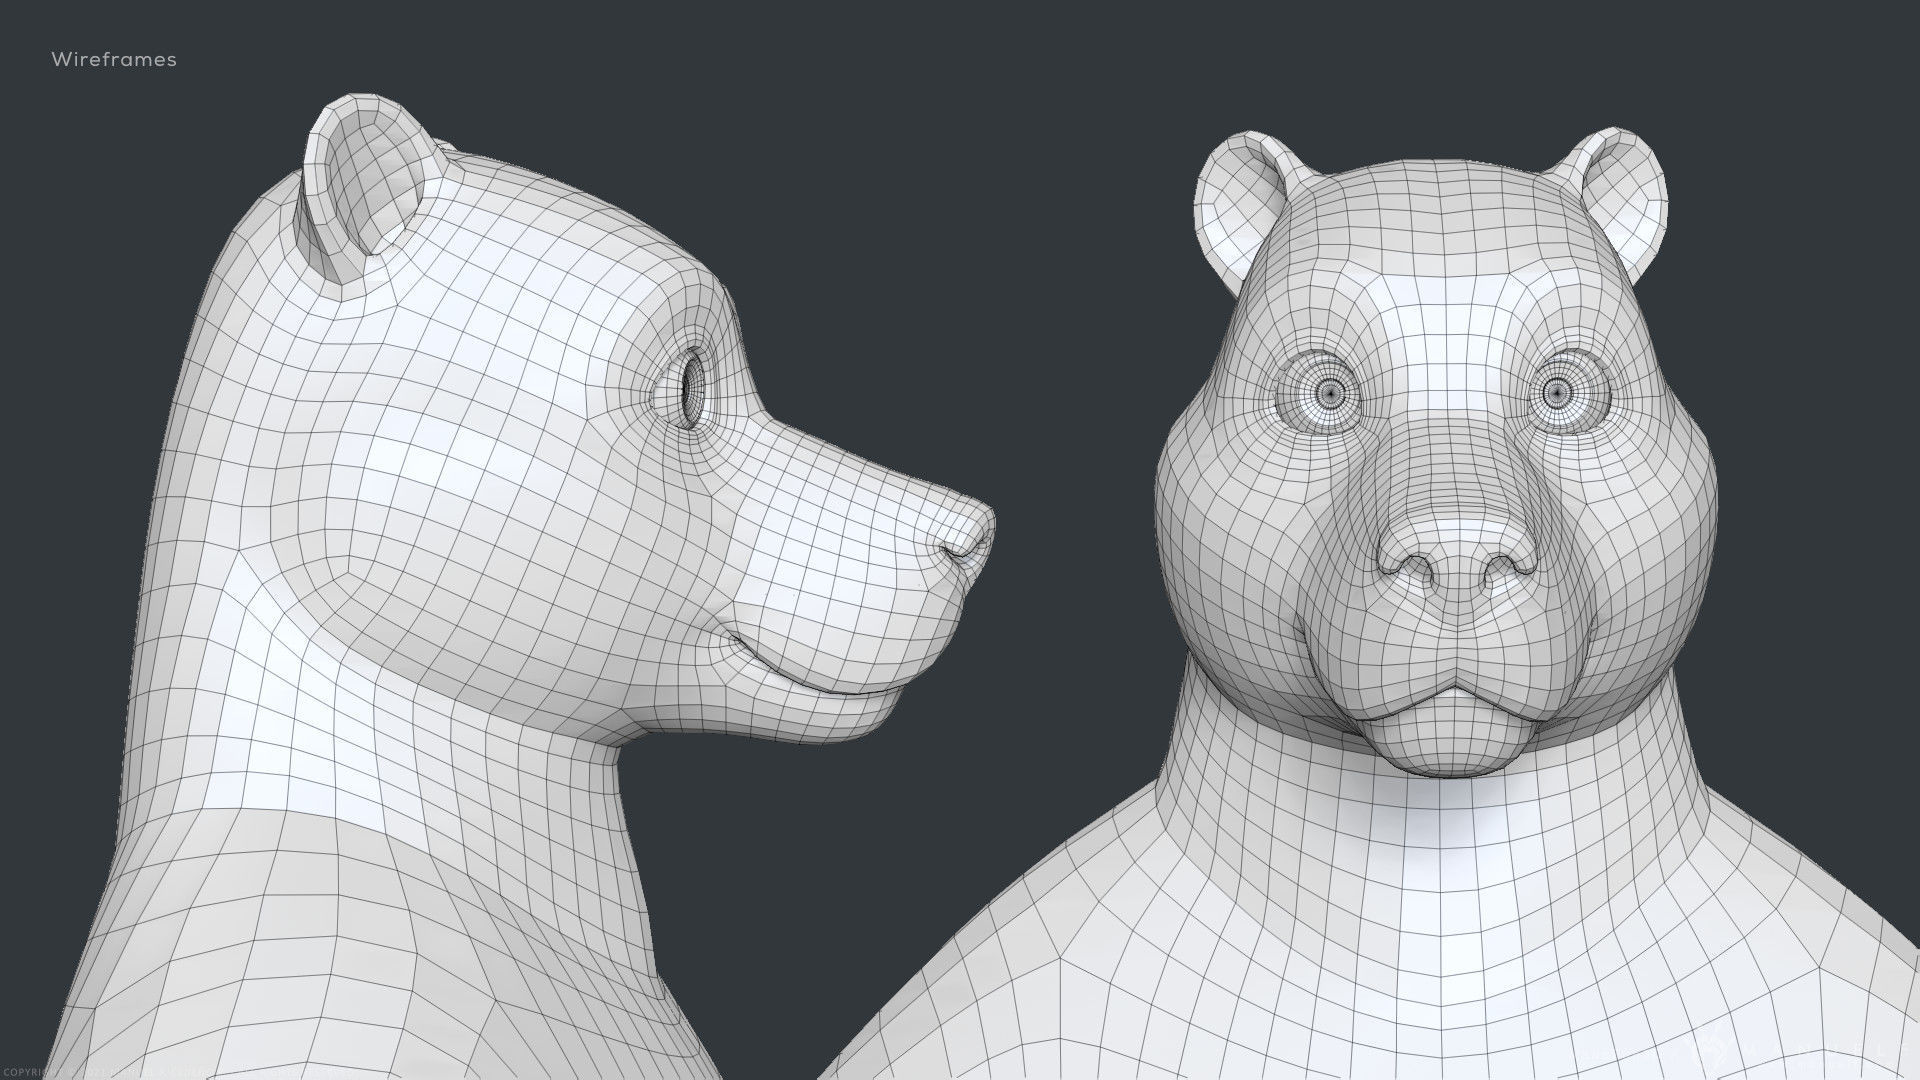
Task: Click the "Wireframes" title label
Action: pyautogui.click(x=114, y=60)
